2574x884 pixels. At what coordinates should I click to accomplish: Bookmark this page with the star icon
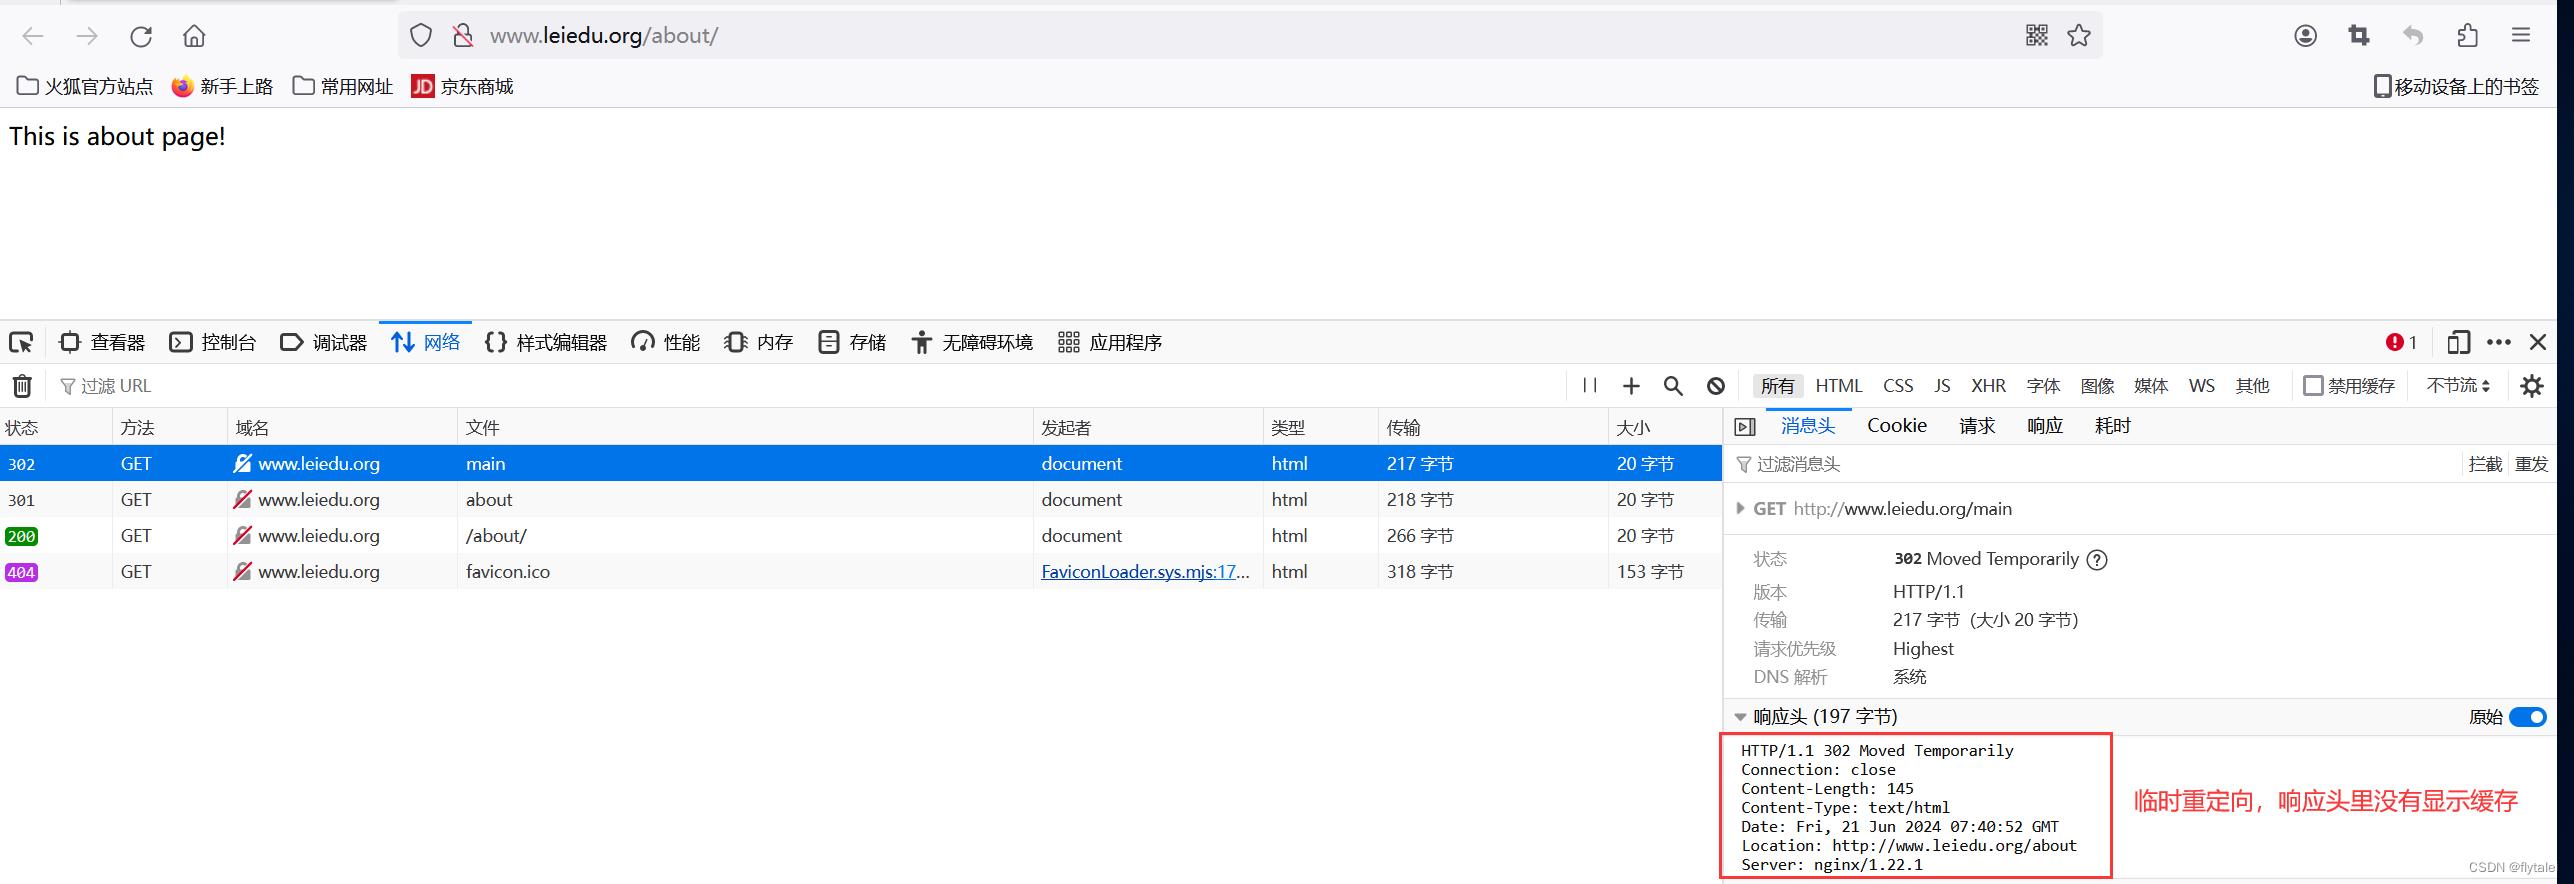coord(2079,36)
